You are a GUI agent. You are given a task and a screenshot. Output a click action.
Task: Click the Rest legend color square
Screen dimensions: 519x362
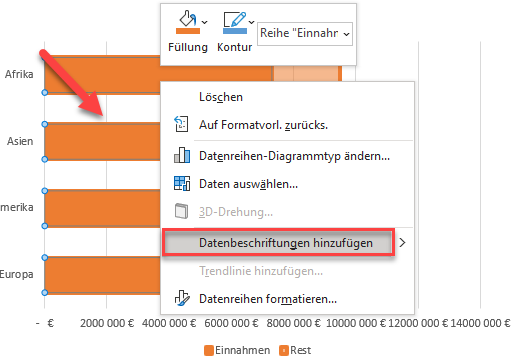[x=284, y=351]
